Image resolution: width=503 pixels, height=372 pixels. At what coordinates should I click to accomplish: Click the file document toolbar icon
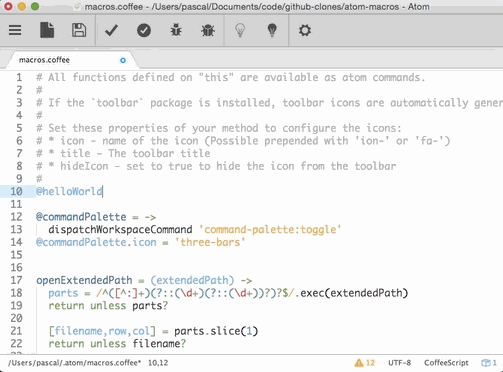(47, 30)
